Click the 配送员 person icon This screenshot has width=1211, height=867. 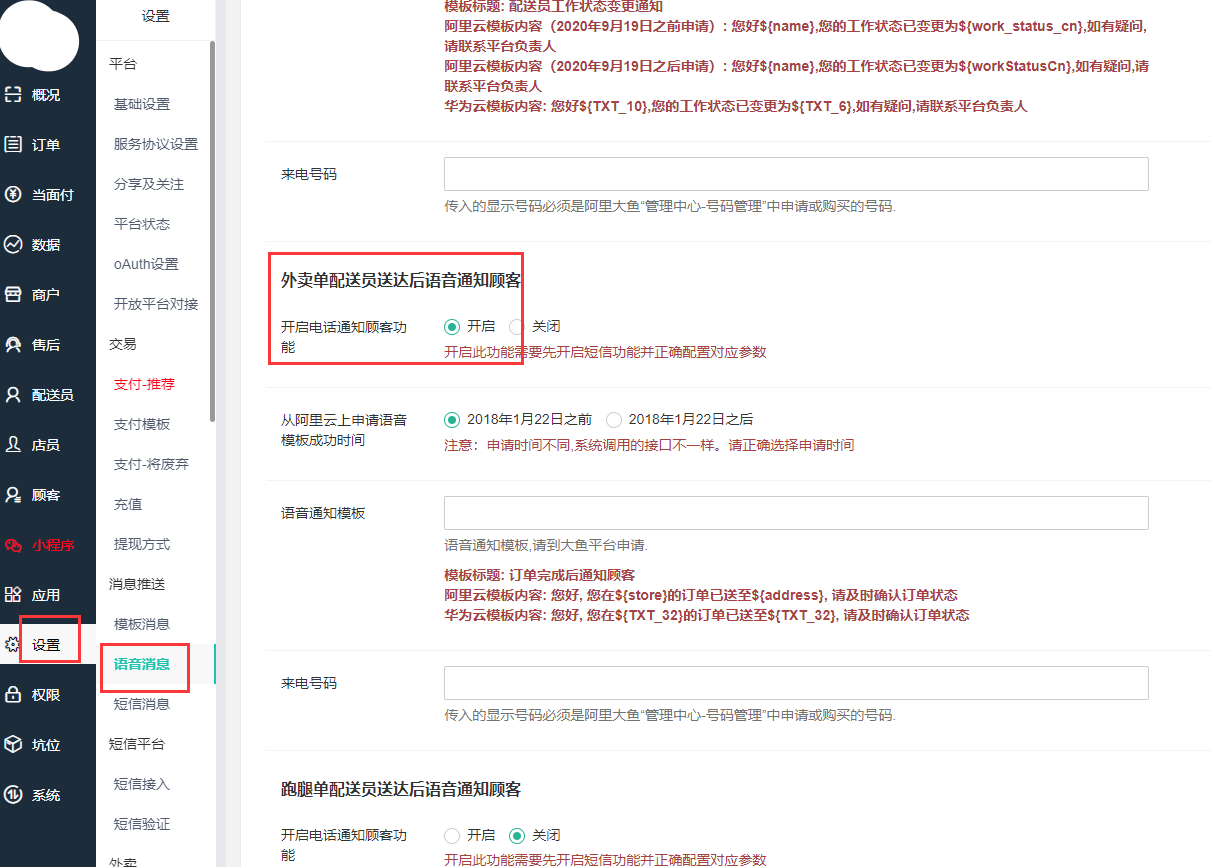coord(13,395)
